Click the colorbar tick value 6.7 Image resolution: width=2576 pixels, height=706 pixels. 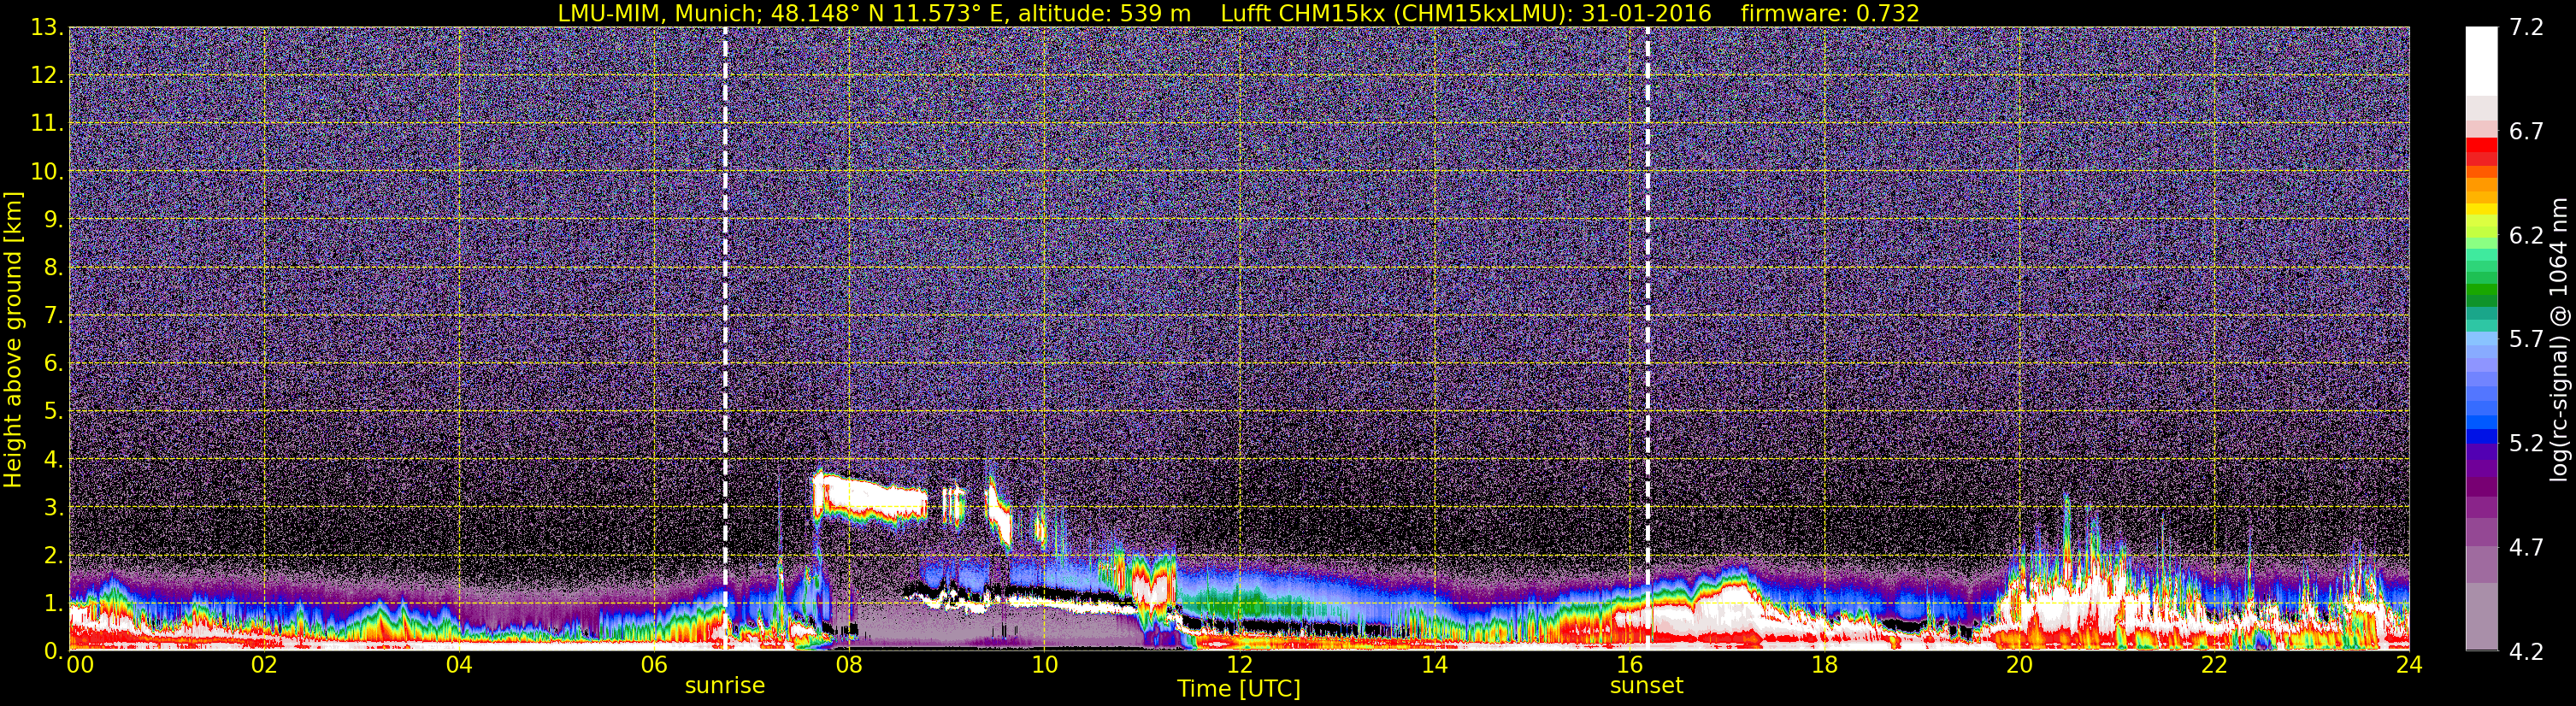[2527, 132]
